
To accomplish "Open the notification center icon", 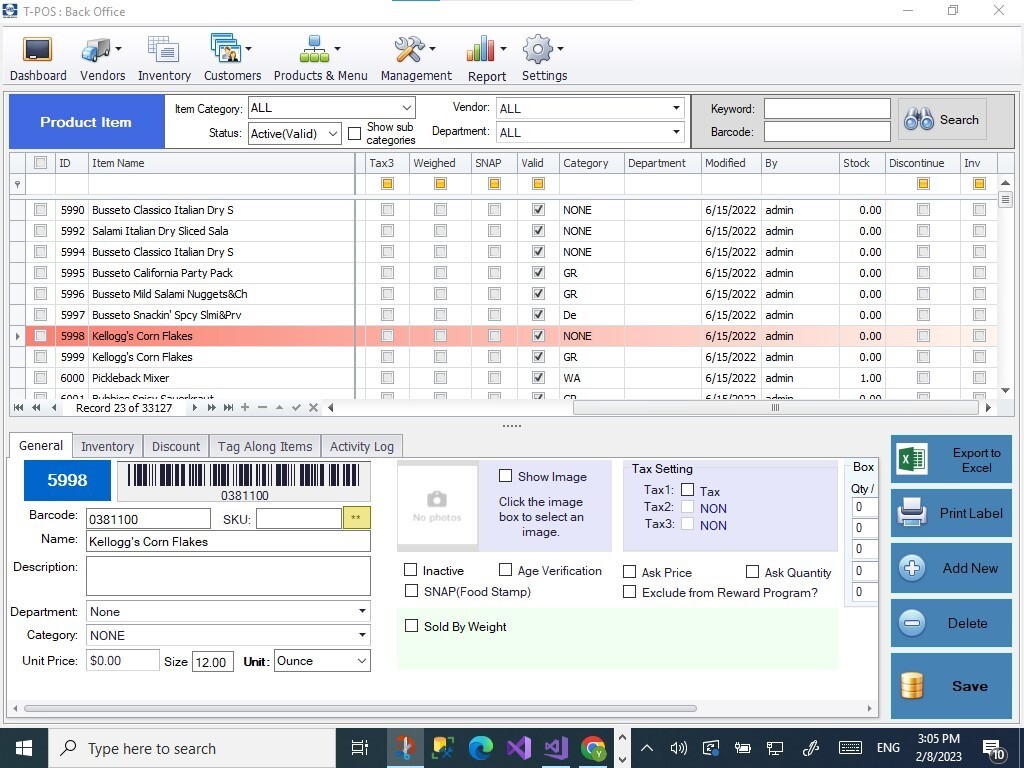I will tap(993, 750).
